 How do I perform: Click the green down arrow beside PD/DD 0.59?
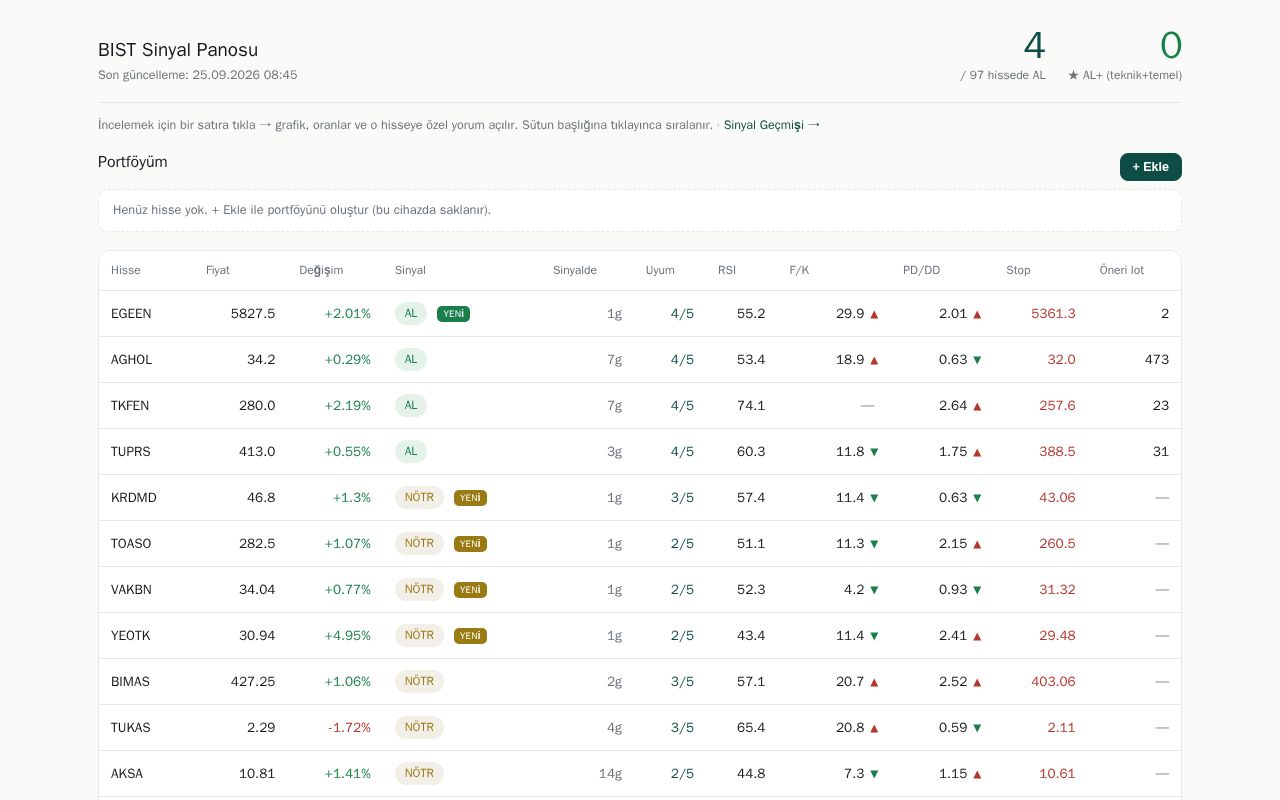[977, 728]
